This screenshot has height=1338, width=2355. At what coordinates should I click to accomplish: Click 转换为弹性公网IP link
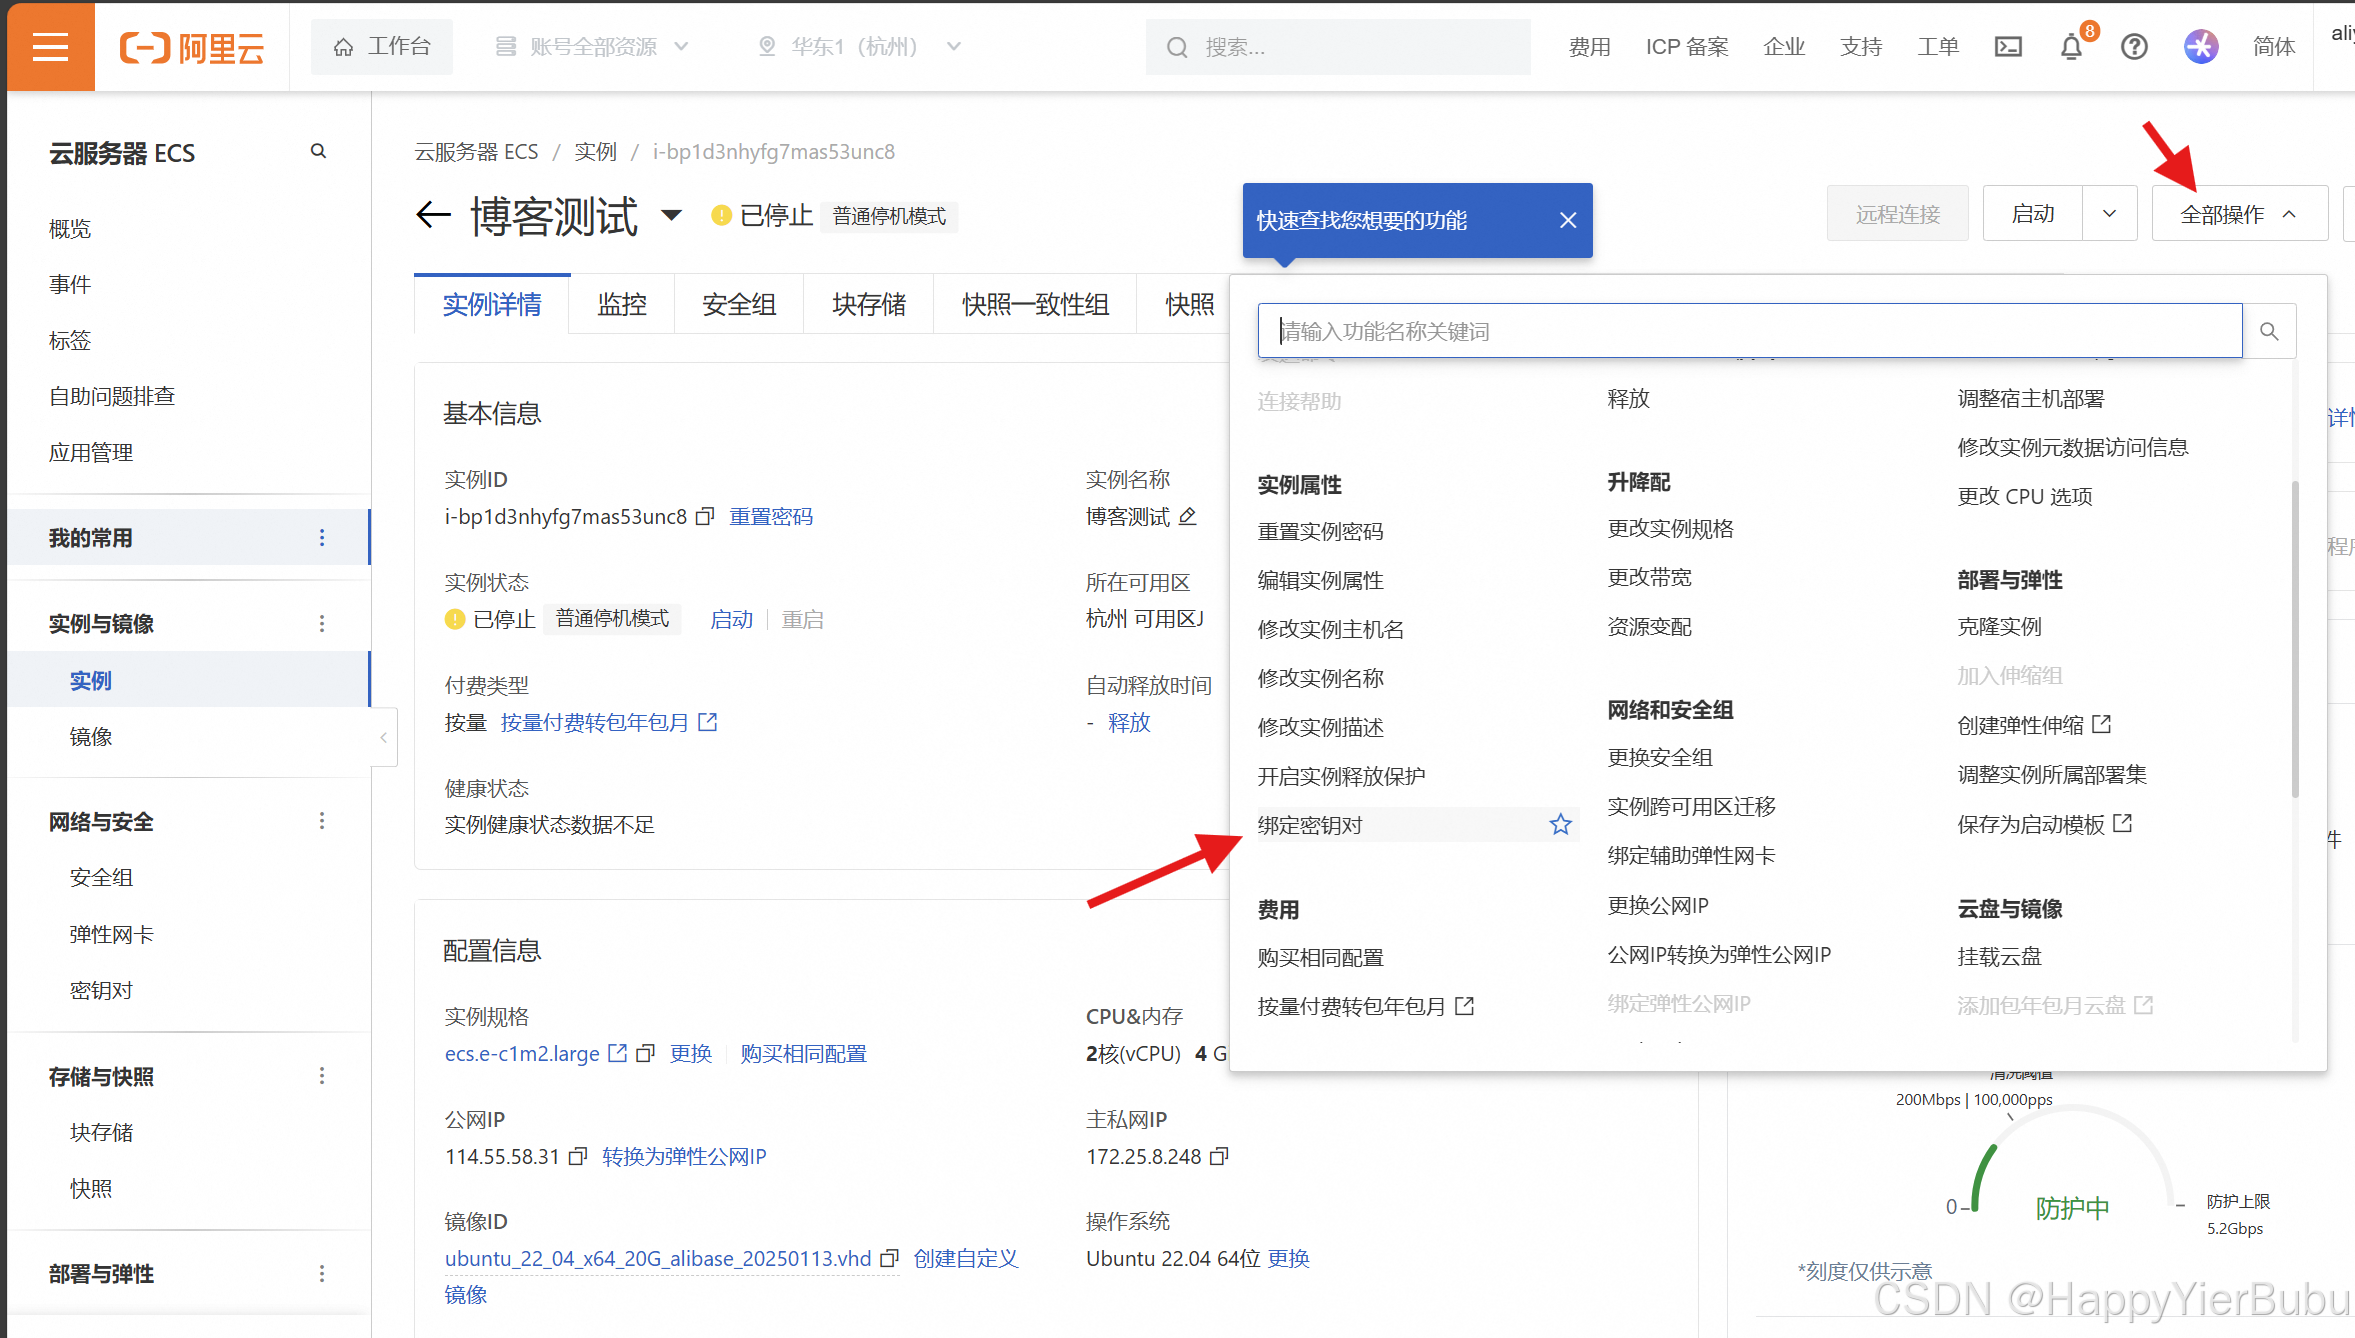[684, 1156]
